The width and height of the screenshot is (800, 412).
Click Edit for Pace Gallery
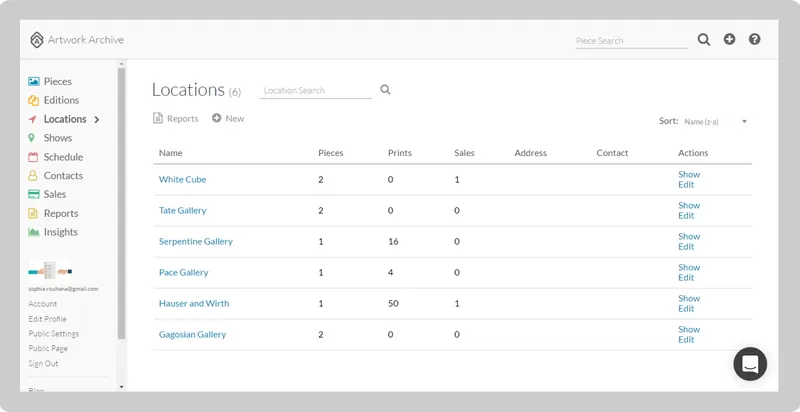(x=686, y=278)
